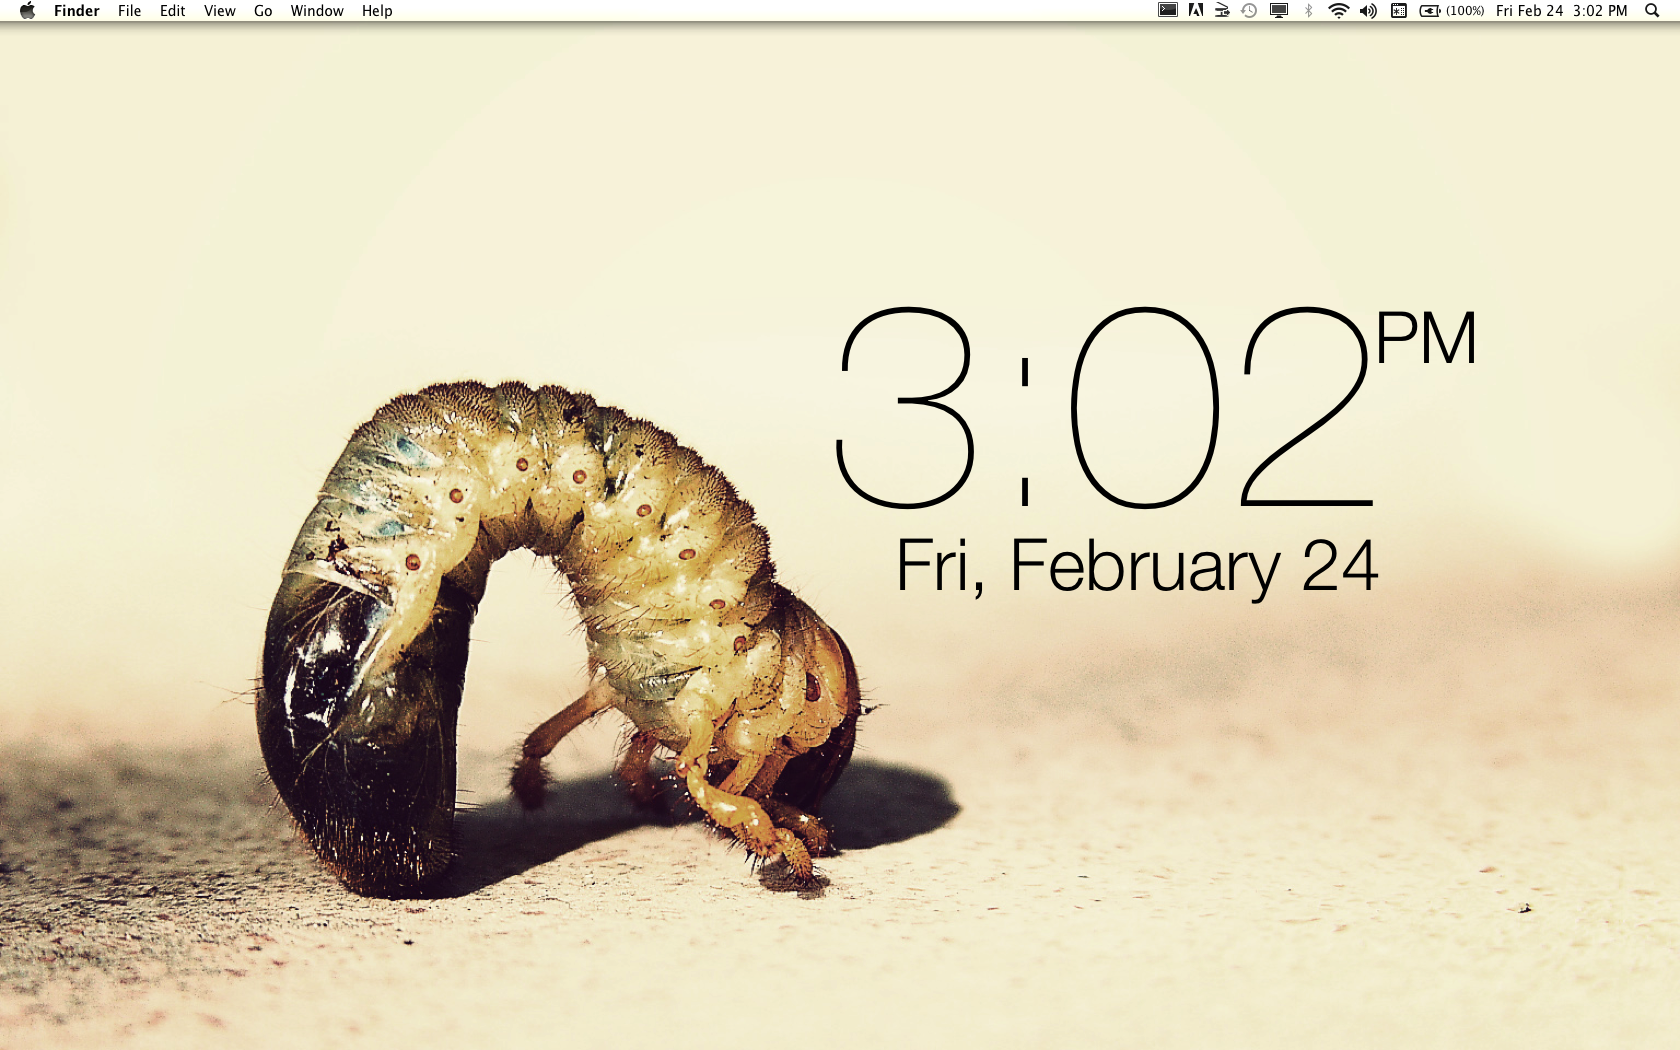This screenshot has width=1680, height=1050.
Task: Click the calendar menu bar icon
Action: (1399, 11)
